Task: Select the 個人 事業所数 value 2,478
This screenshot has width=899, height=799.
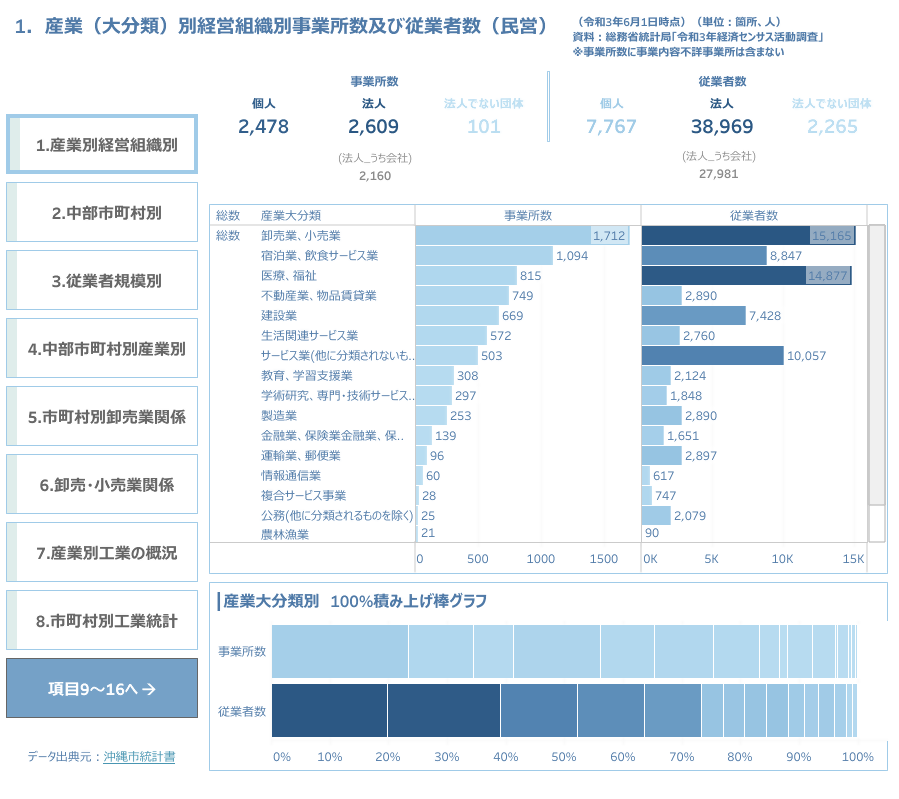Action: [263, 127]
